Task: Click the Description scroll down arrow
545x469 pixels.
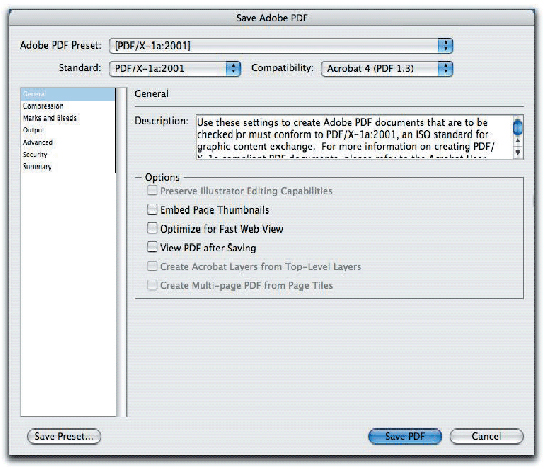Action: (x=518, y=153)
